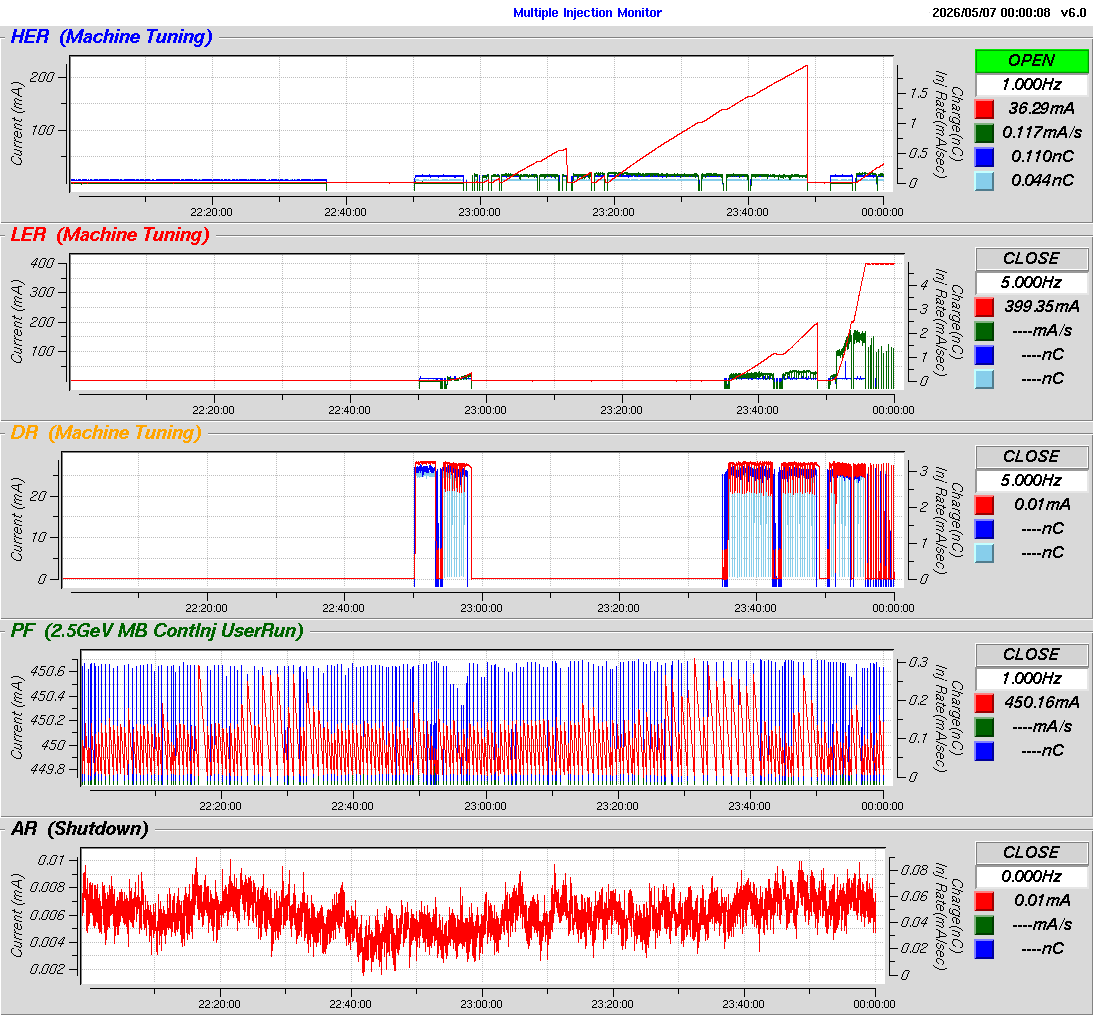Click DR light blue charge swatch
This screenshot has width=1093, height=1015.
click(984, 554)
